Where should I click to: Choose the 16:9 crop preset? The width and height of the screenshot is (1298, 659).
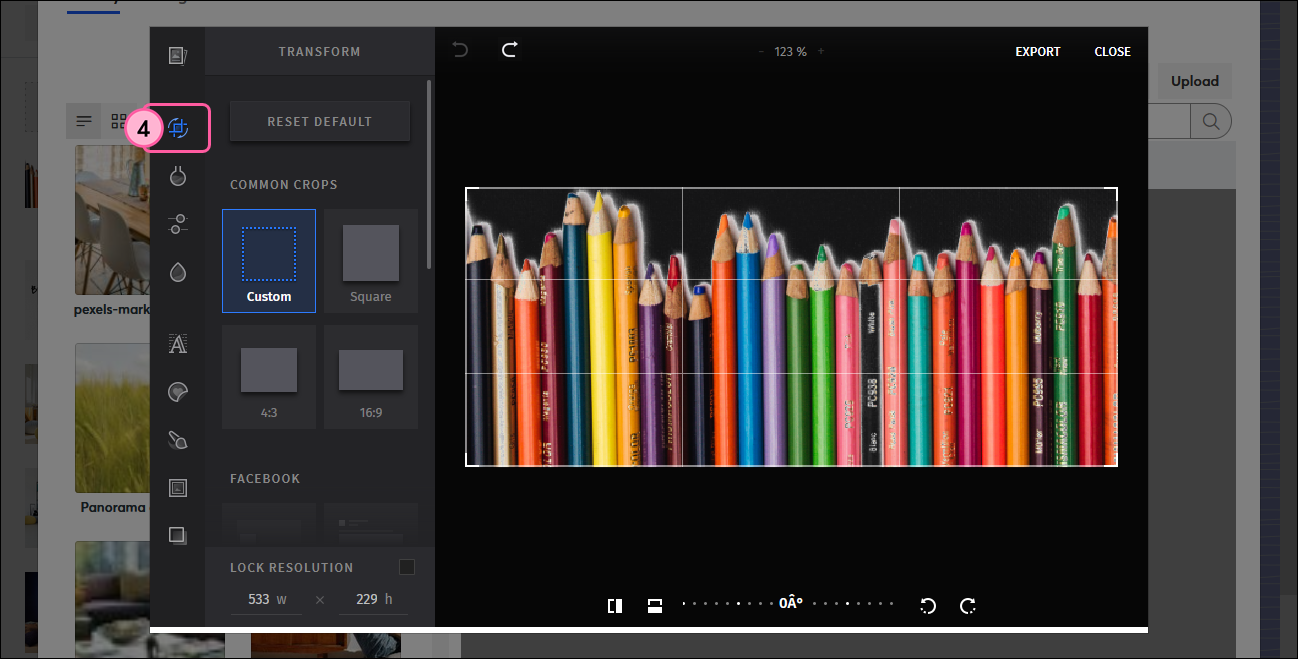(x=371, y=377)
